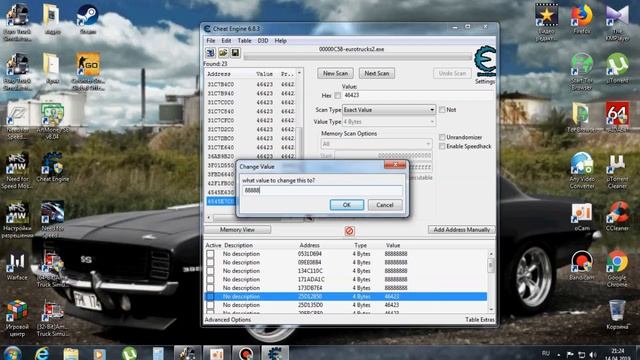This screenshot has width=640, height=360.
Task: Click the save floppy disk toolbar icon
Action: pos(235,53)
